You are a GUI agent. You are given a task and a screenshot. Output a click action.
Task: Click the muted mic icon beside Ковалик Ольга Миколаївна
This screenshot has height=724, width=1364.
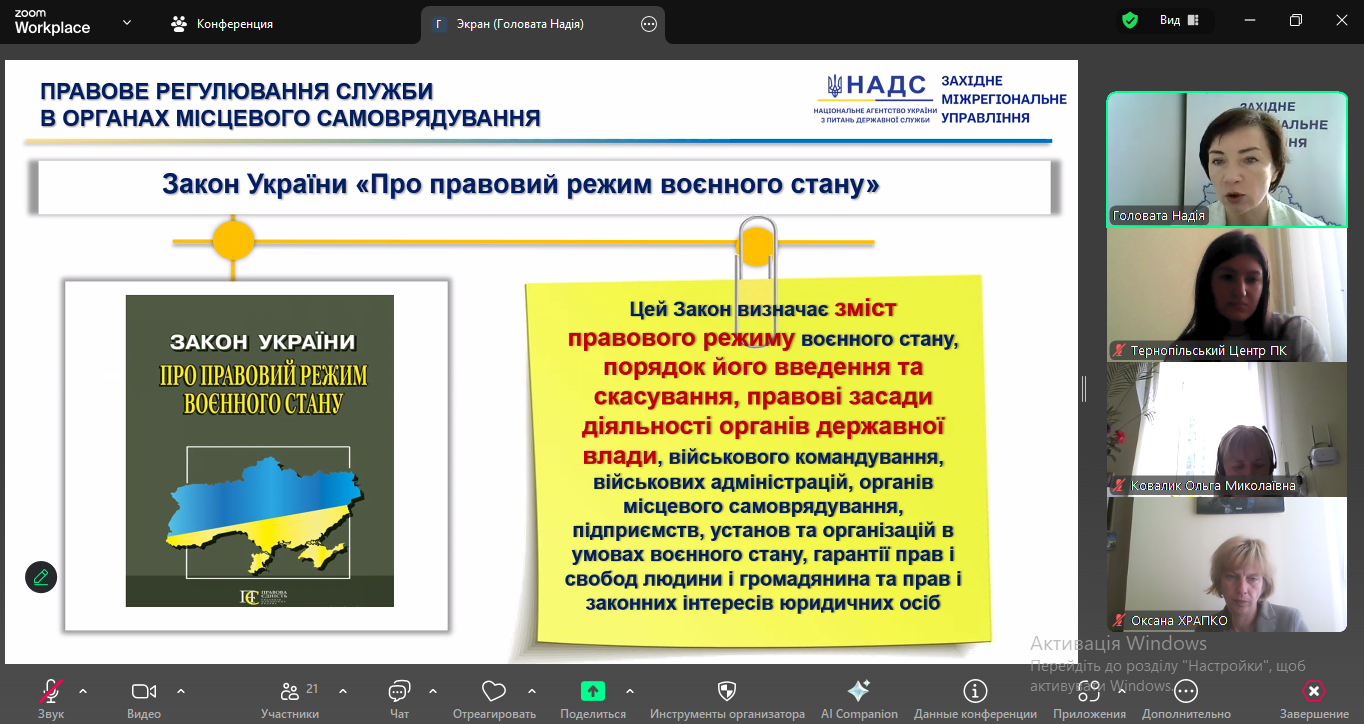point(1120,486)
